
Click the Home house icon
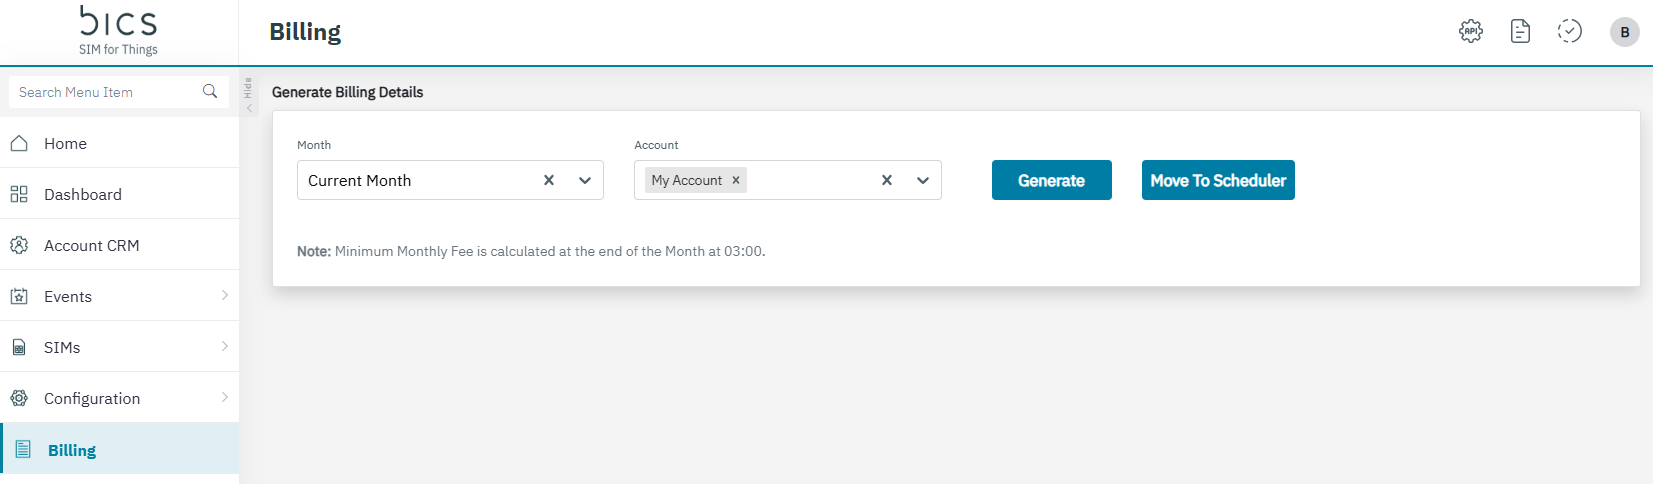[x=19, y=143]
